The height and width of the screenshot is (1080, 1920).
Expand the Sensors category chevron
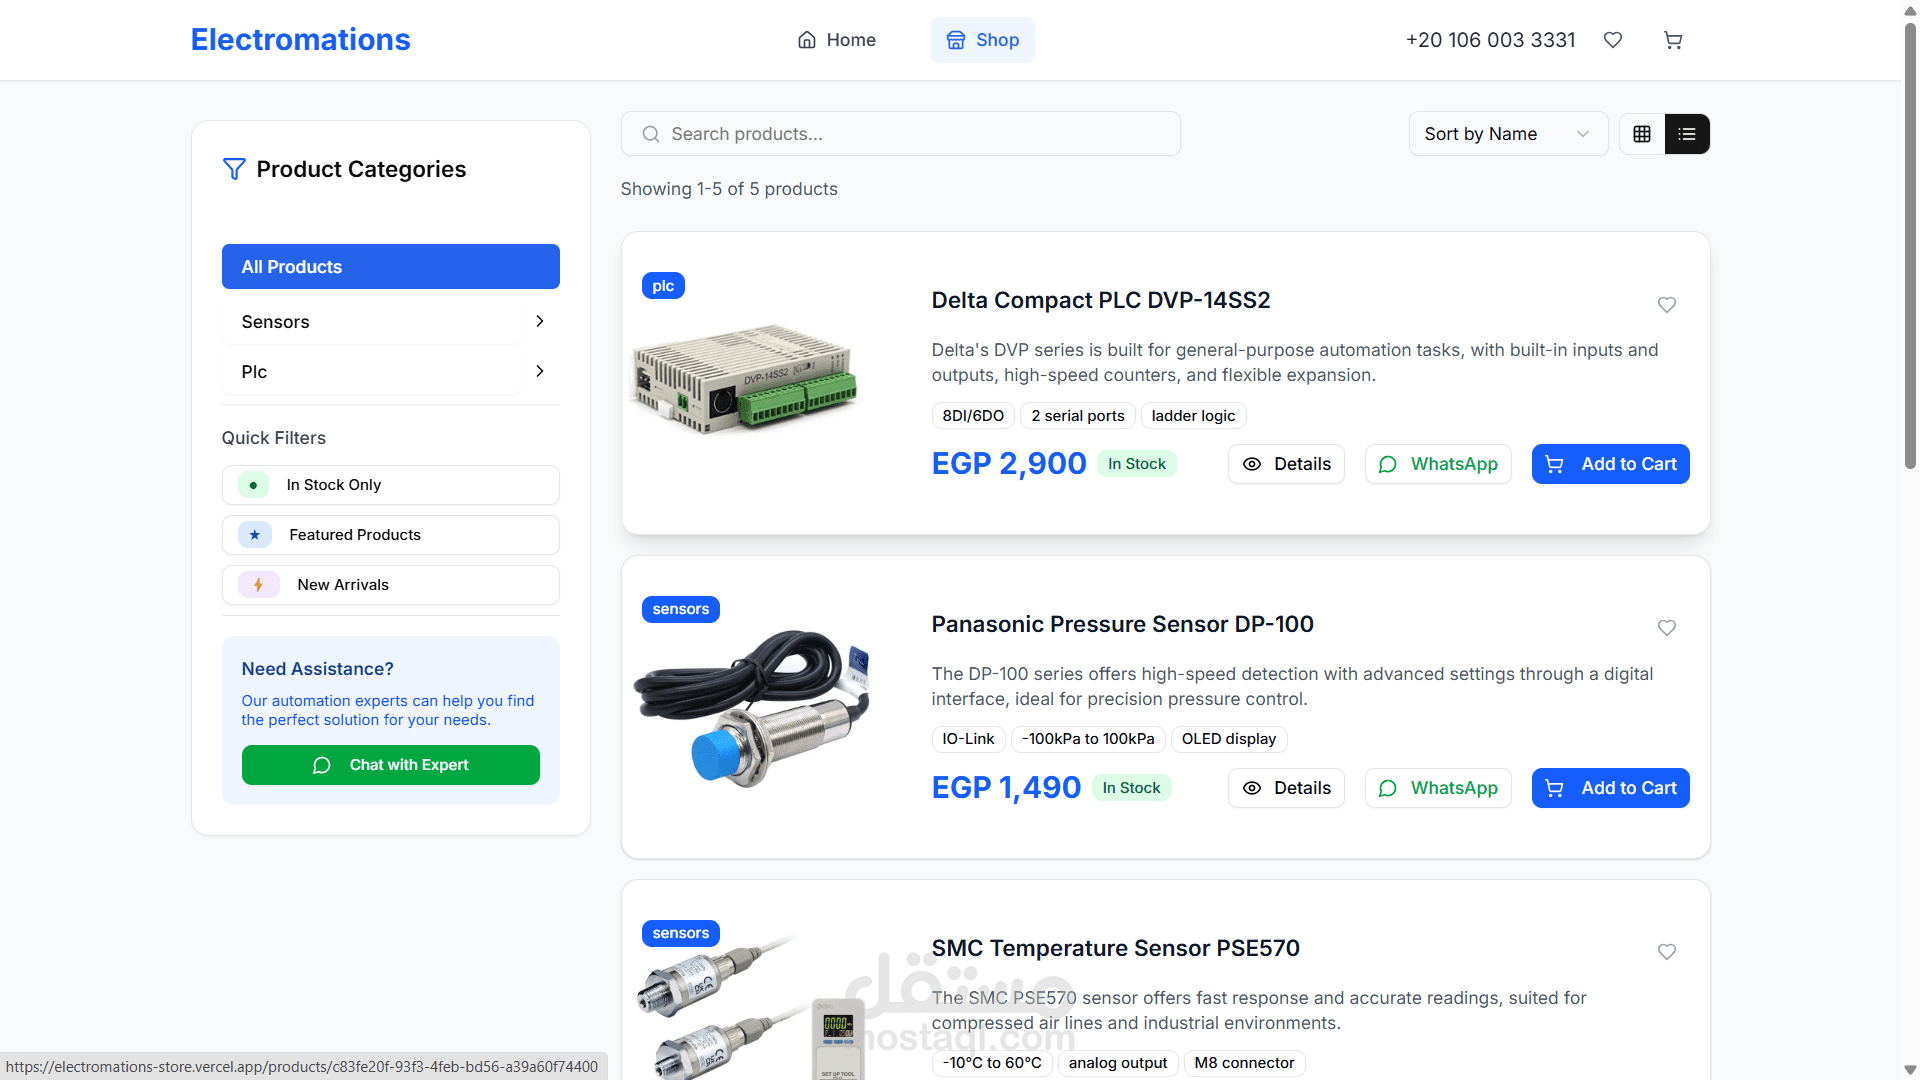pos(540,321)
